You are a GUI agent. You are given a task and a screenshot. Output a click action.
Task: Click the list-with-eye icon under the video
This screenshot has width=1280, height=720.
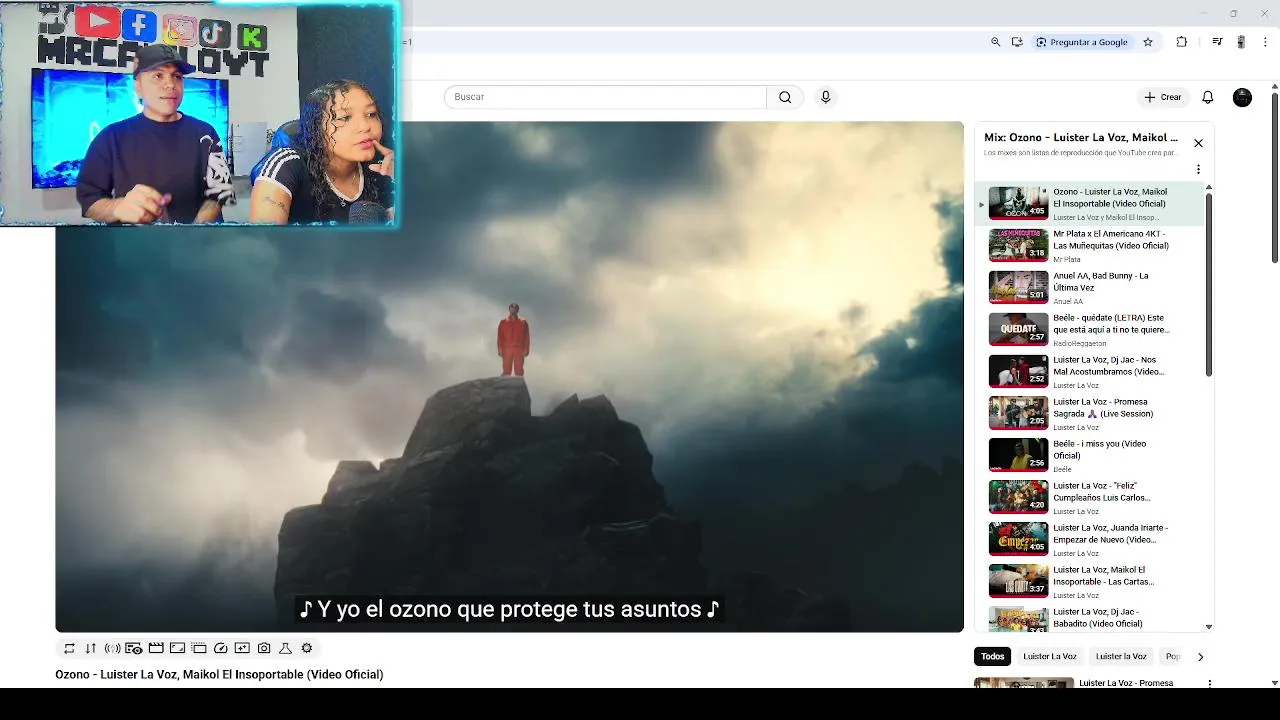[134, 648]
